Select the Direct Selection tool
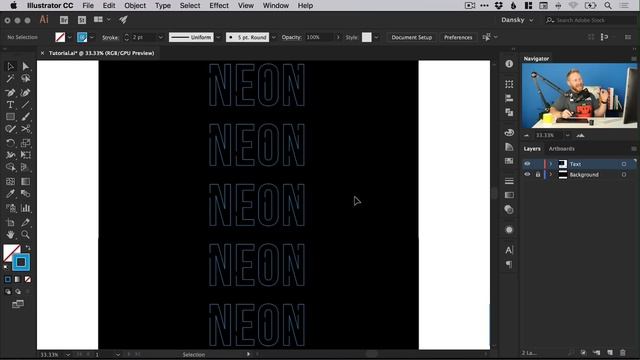 coord(25,66)
